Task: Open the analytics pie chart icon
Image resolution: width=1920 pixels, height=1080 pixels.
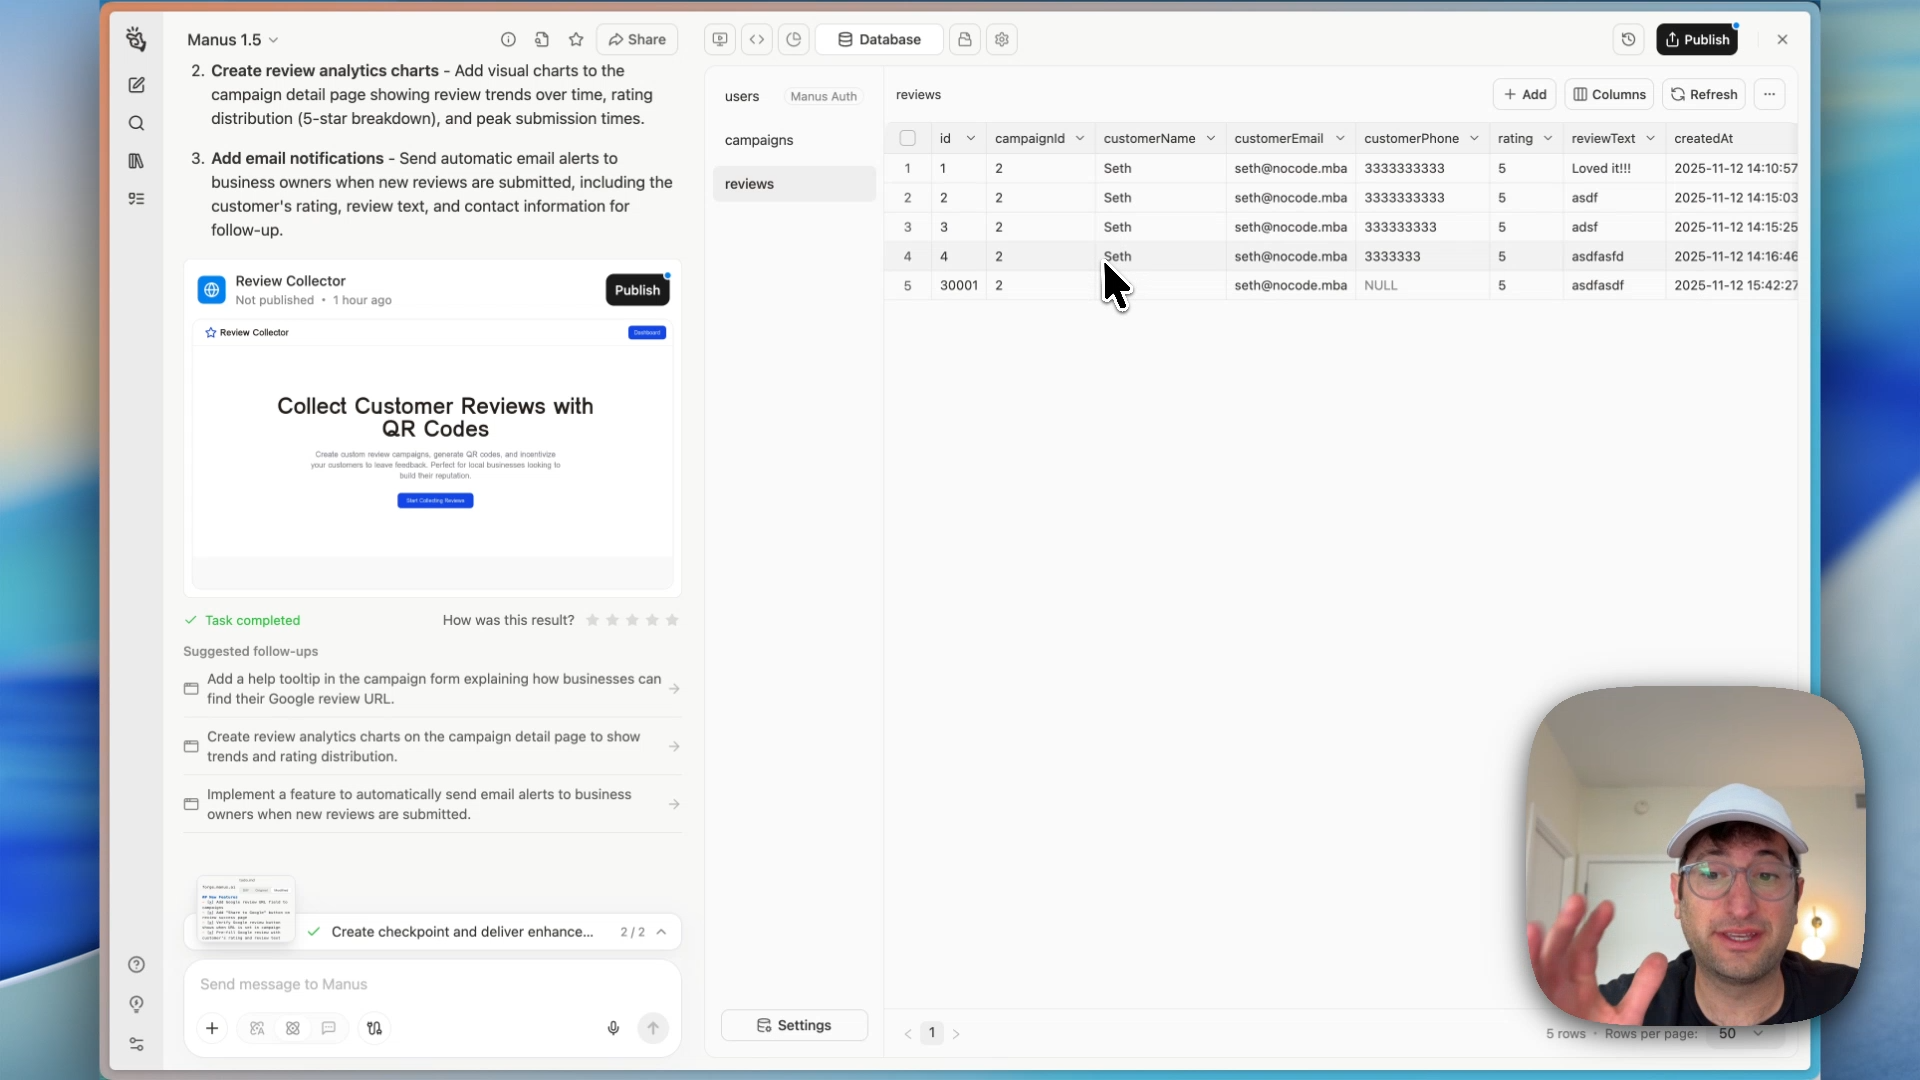Action: point(793,39)
